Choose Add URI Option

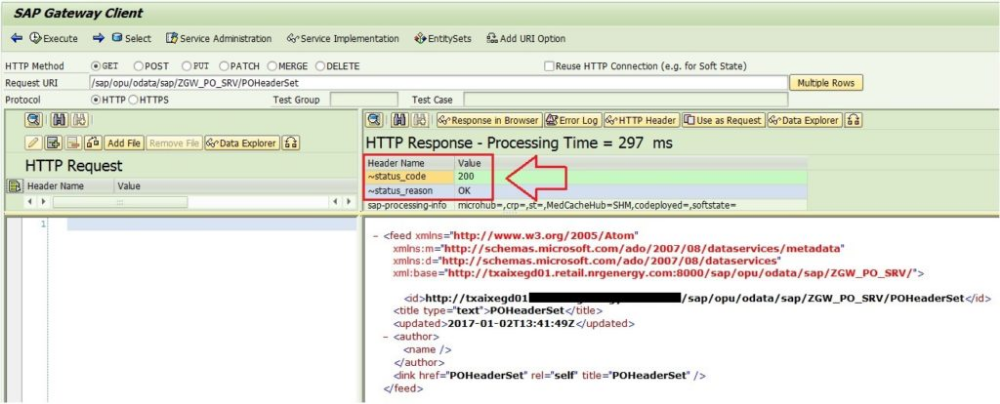click(x=526, y=38)
